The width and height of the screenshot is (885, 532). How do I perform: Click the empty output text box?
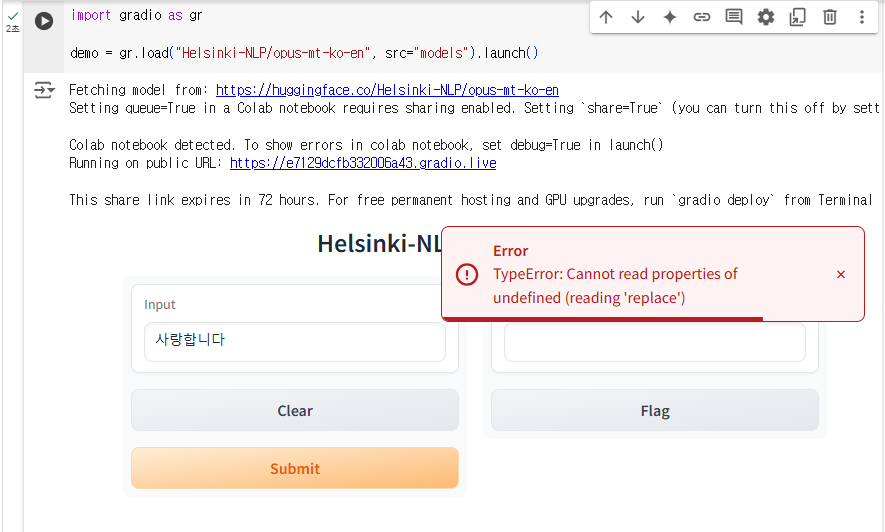click(x=655, y=342)
